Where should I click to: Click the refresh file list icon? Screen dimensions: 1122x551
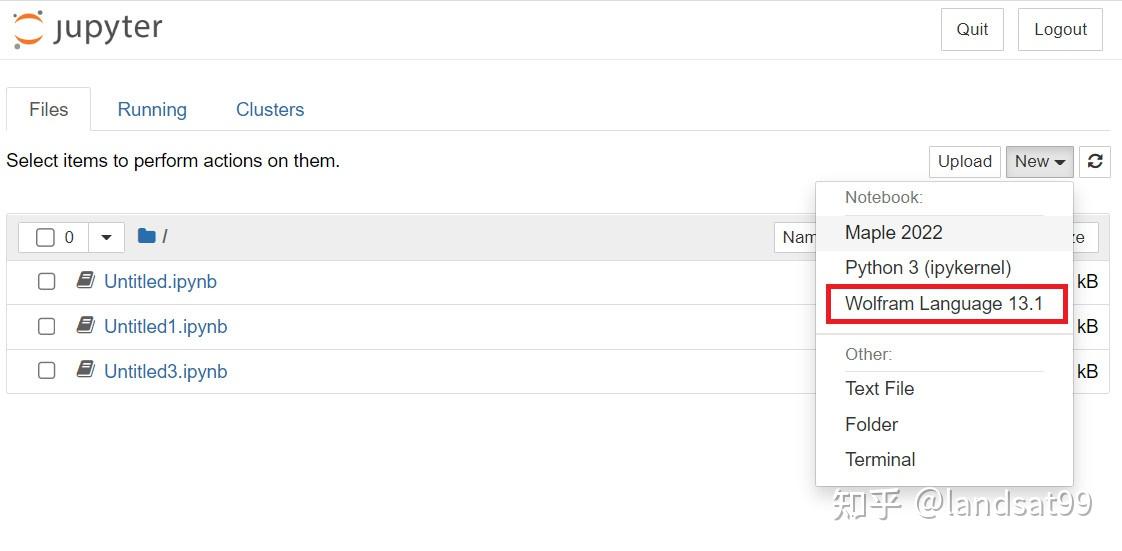point(1095,161)
